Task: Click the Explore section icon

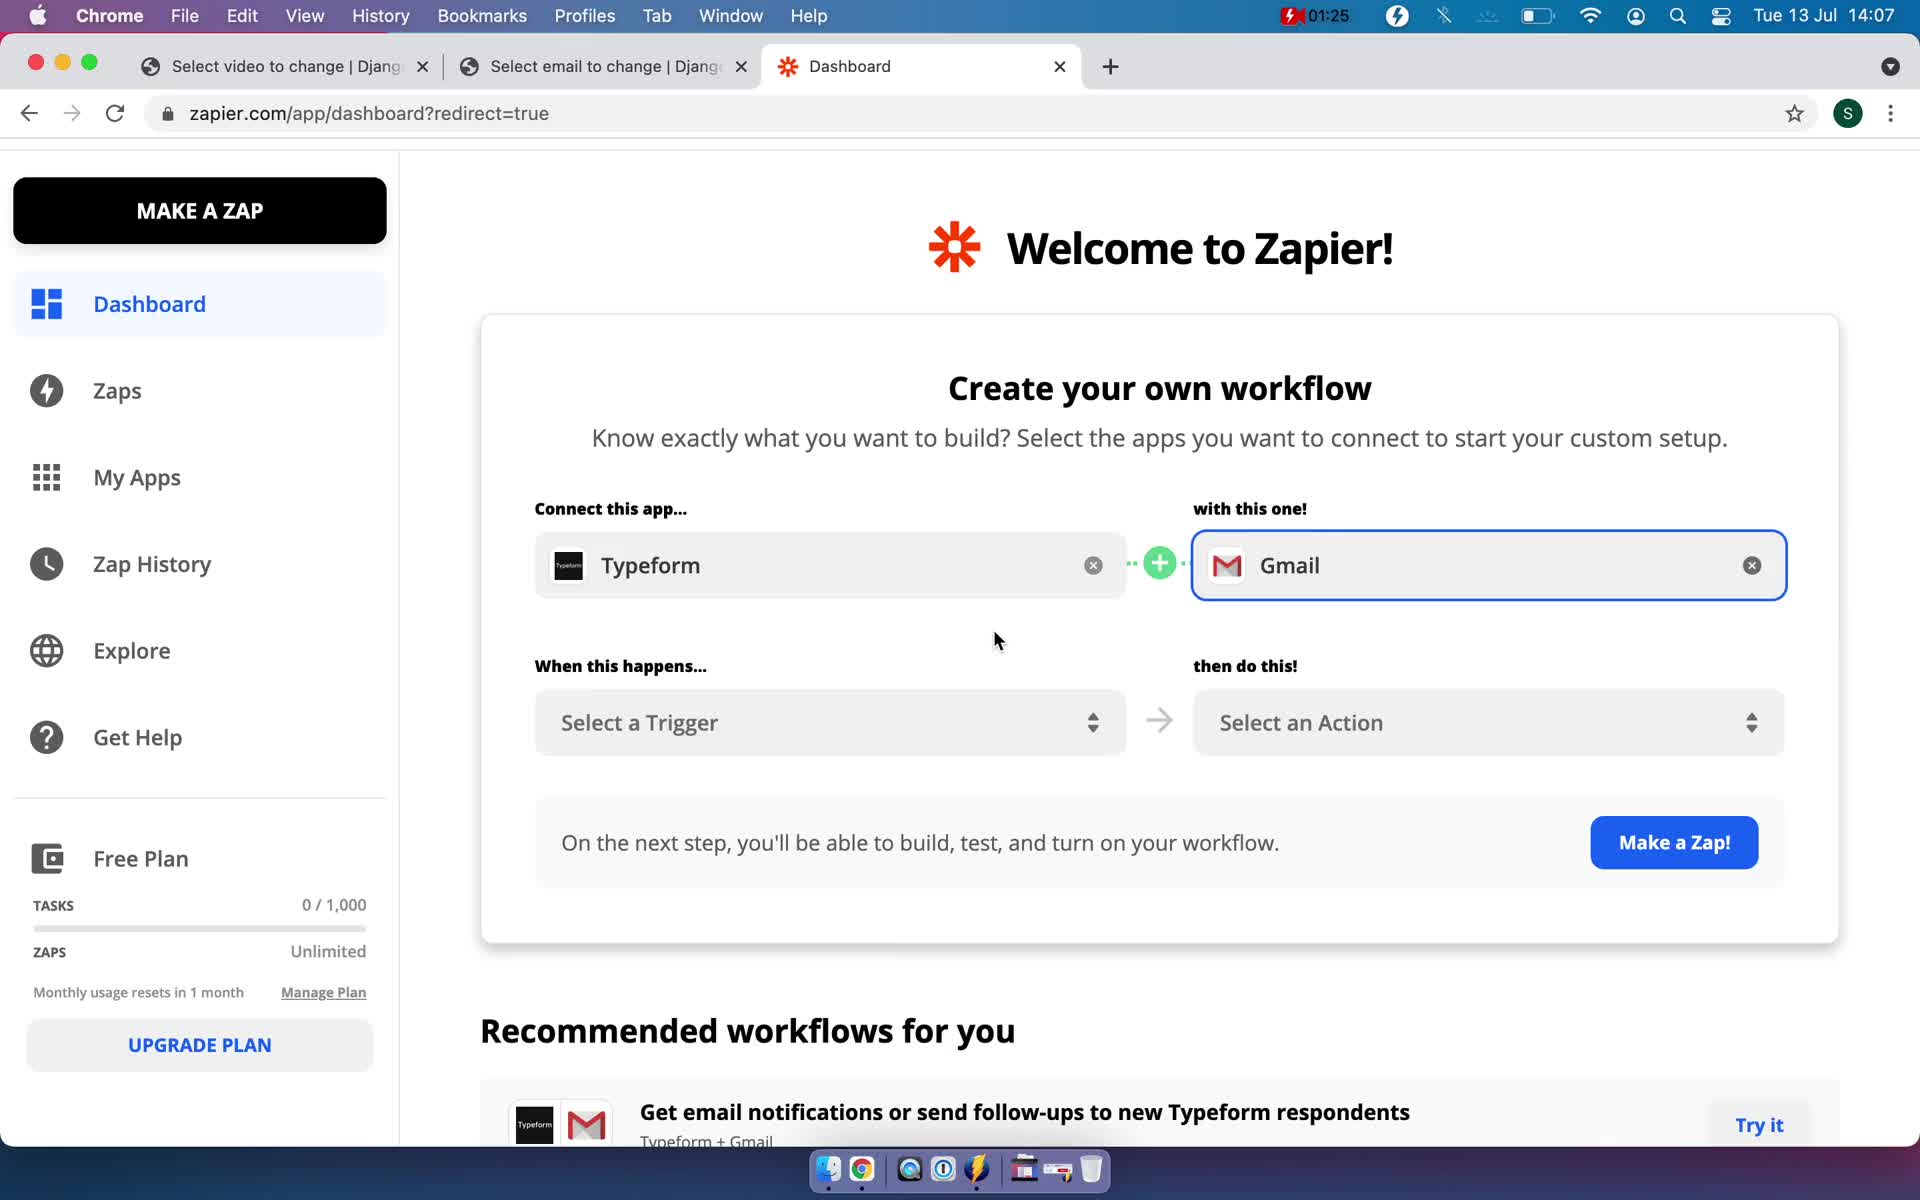Action: click(47, 650)
